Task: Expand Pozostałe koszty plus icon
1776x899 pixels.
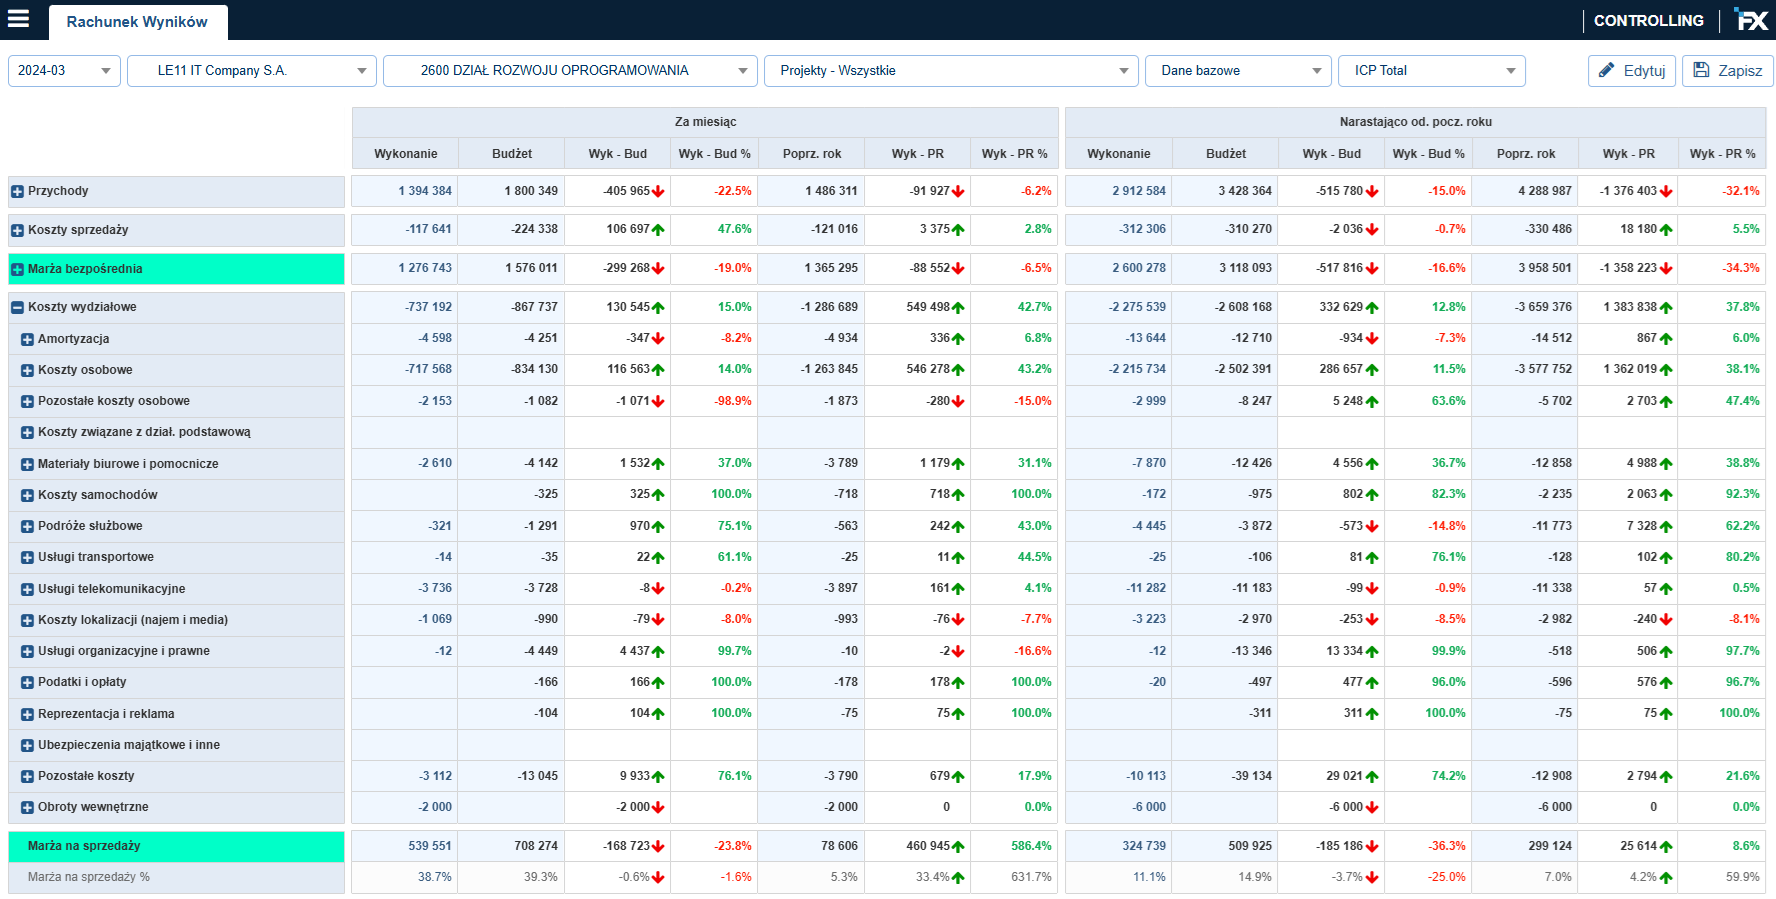Action: tap(27, 777)
